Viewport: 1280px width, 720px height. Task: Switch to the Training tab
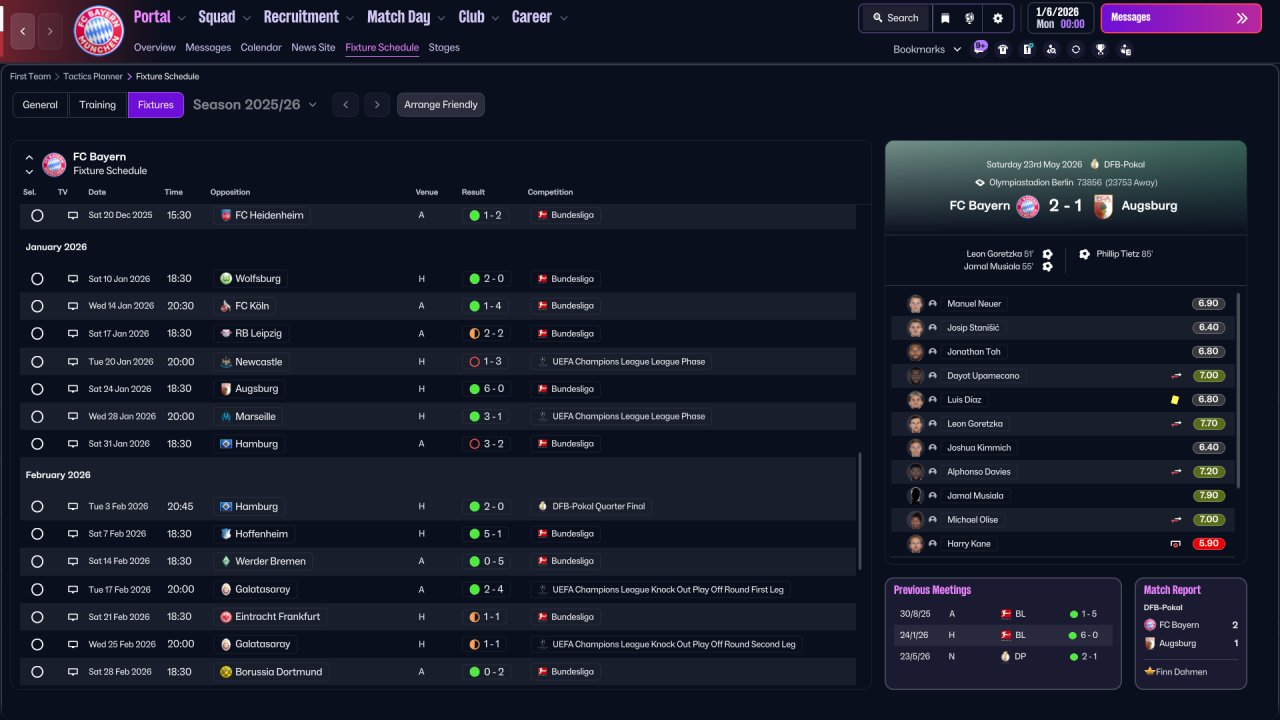pyautogui.click(x=98, y=105)
